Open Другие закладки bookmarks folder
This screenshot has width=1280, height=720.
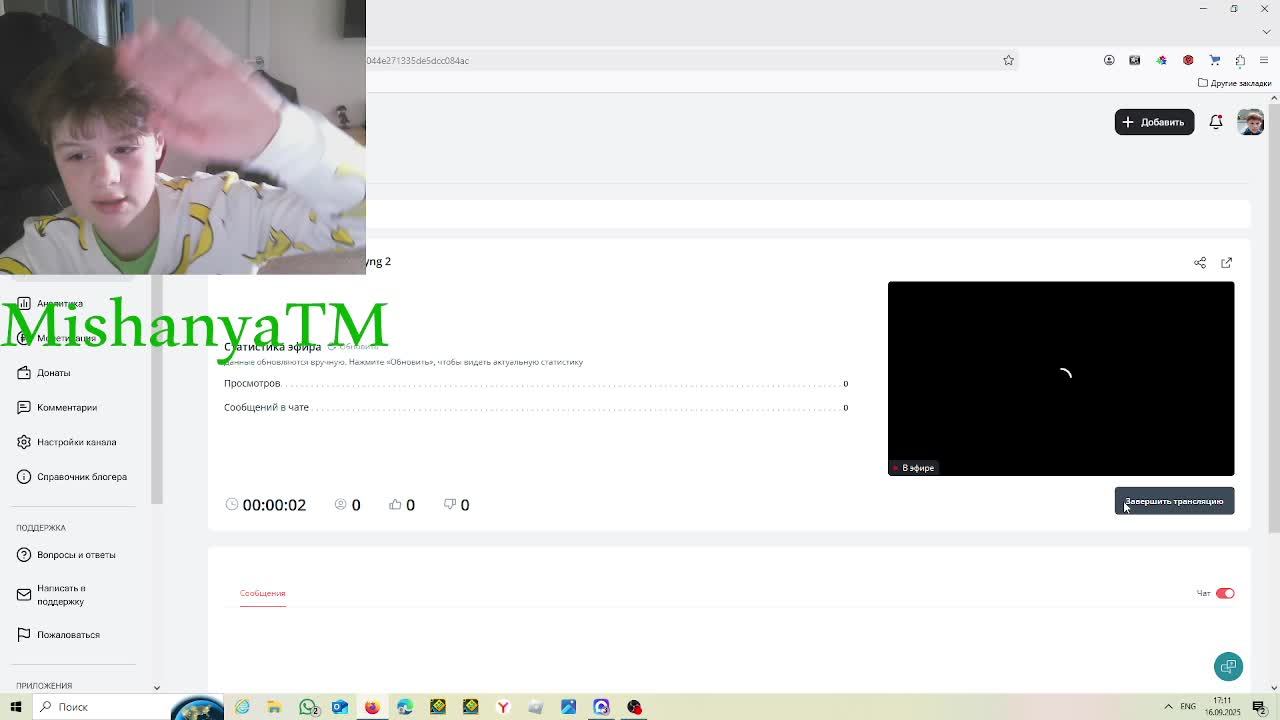click(1234, 83)
